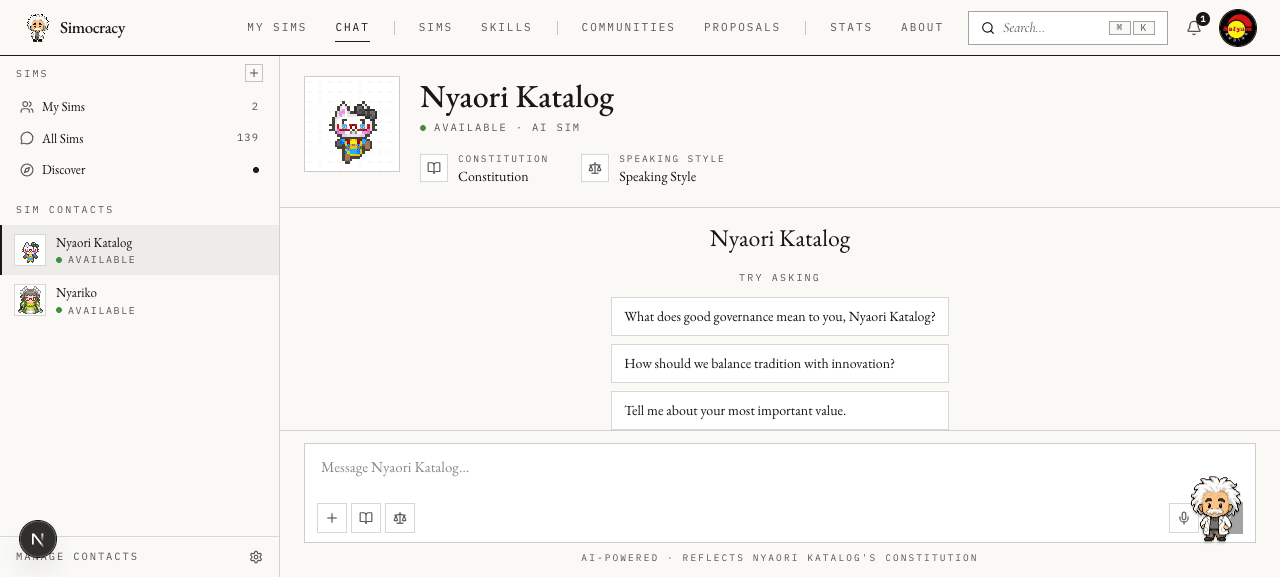Image resolution: width=1280 pixels, height=577 pixels.
Task: Select the All Sims list
Action: point(140,138)
